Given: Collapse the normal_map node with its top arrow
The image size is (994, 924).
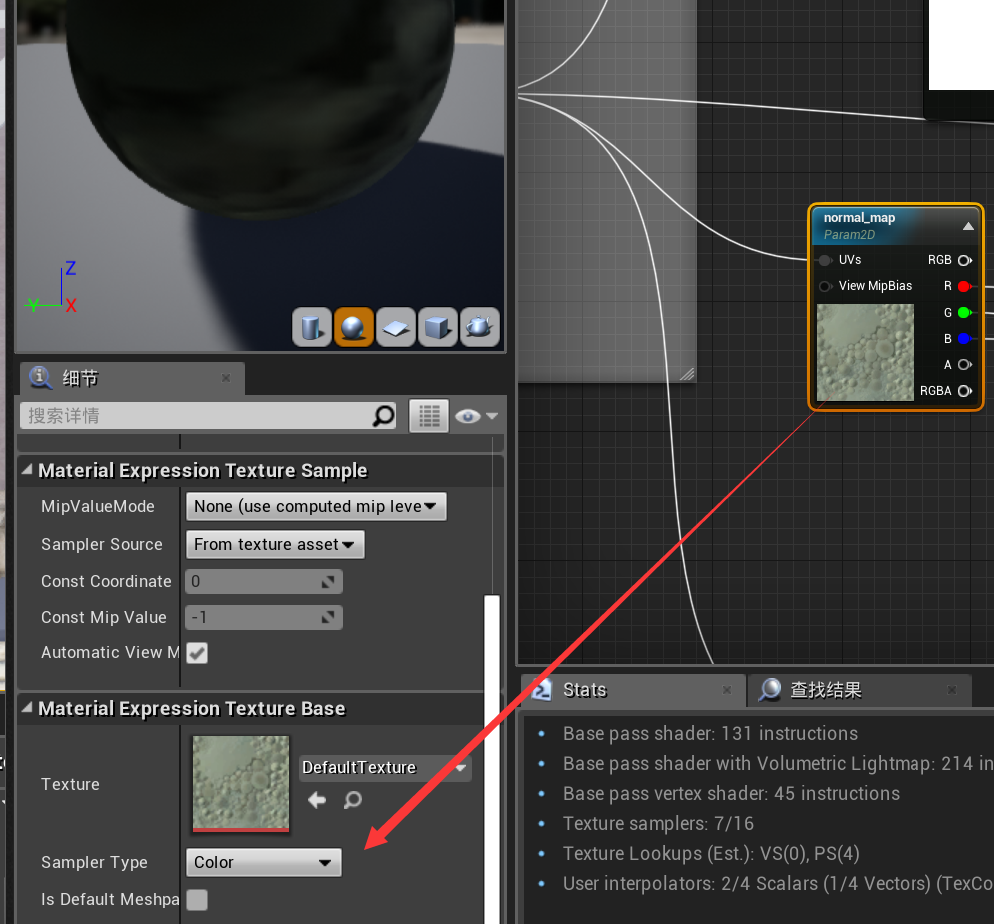Looking at the screenshot, I should click(968, 225).
